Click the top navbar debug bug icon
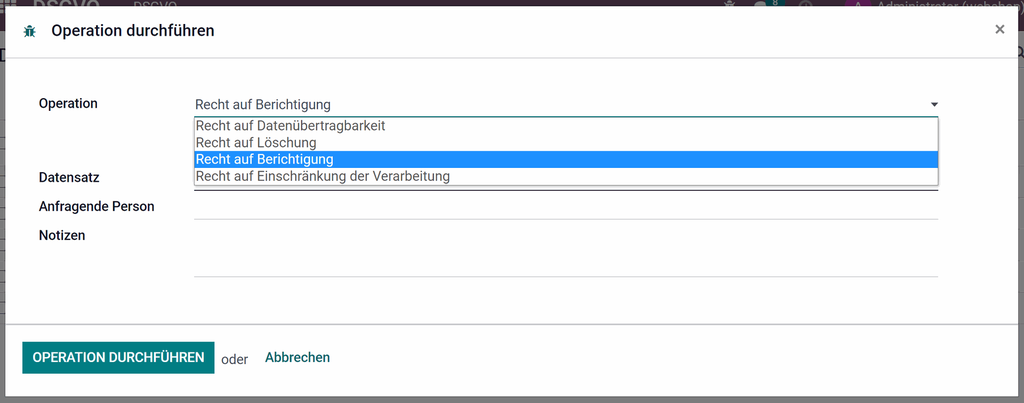The height and width of the screenshot is (403, 1024). click(730, 4)
